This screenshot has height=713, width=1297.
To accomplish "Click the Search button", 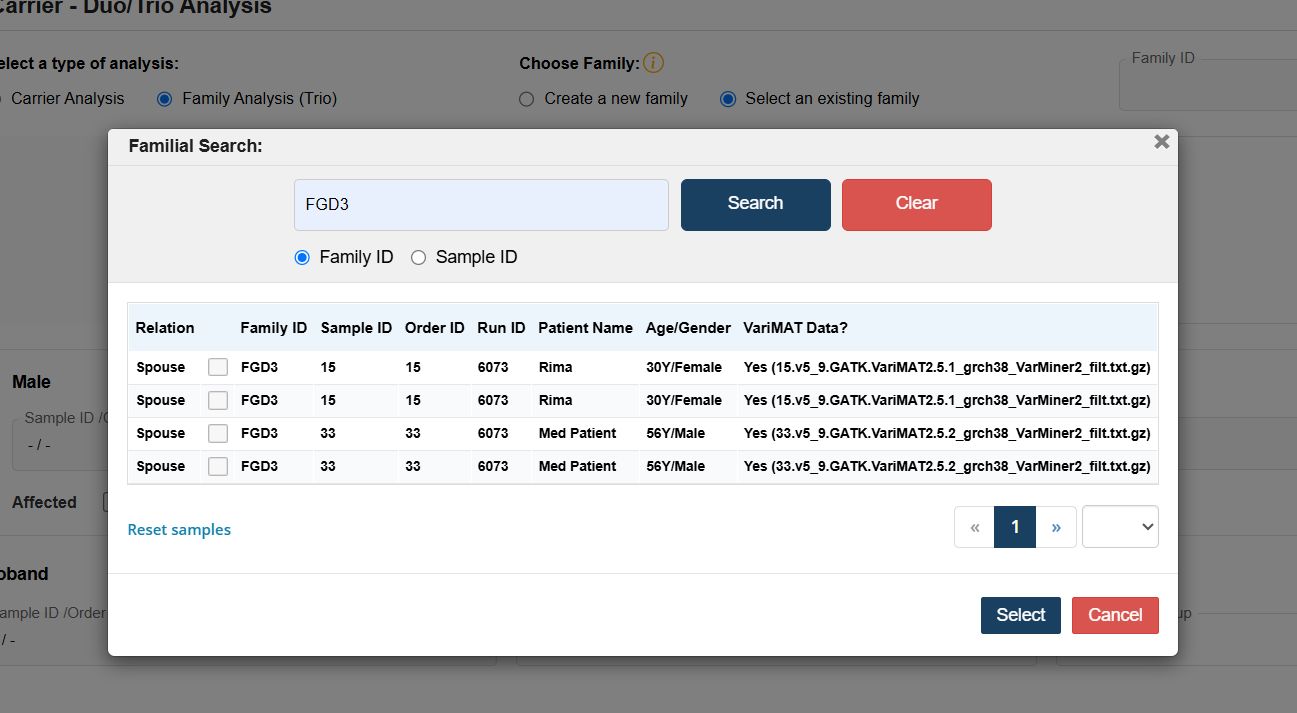I will [x=755, y=204].
